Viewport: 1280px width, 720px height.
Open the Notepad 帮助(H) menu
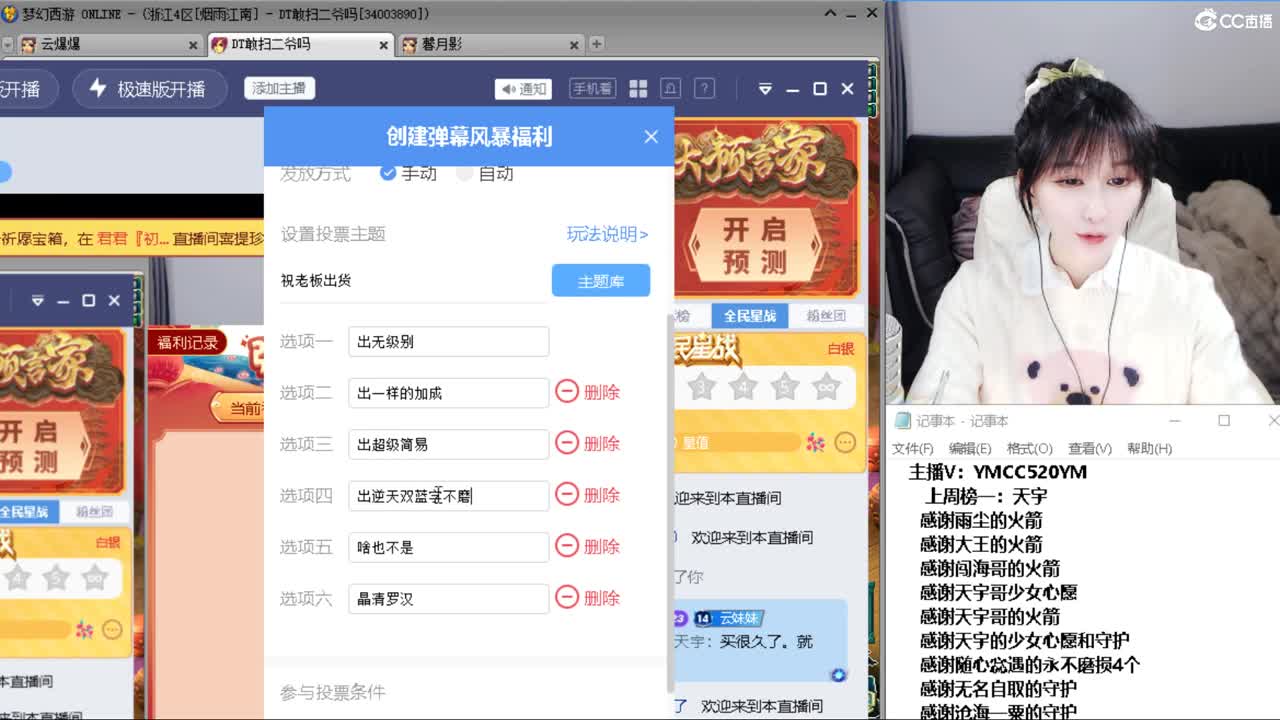point(1149,448)
